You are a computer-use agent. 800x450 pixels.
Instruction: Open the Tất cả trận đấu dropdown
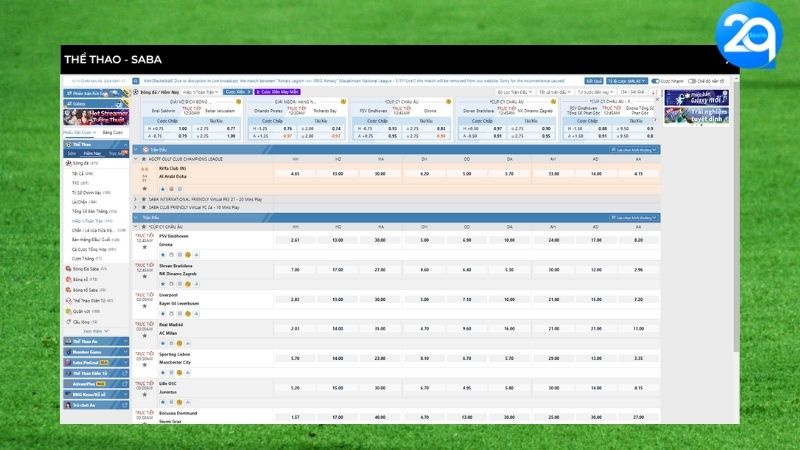[x=555, y=92]
